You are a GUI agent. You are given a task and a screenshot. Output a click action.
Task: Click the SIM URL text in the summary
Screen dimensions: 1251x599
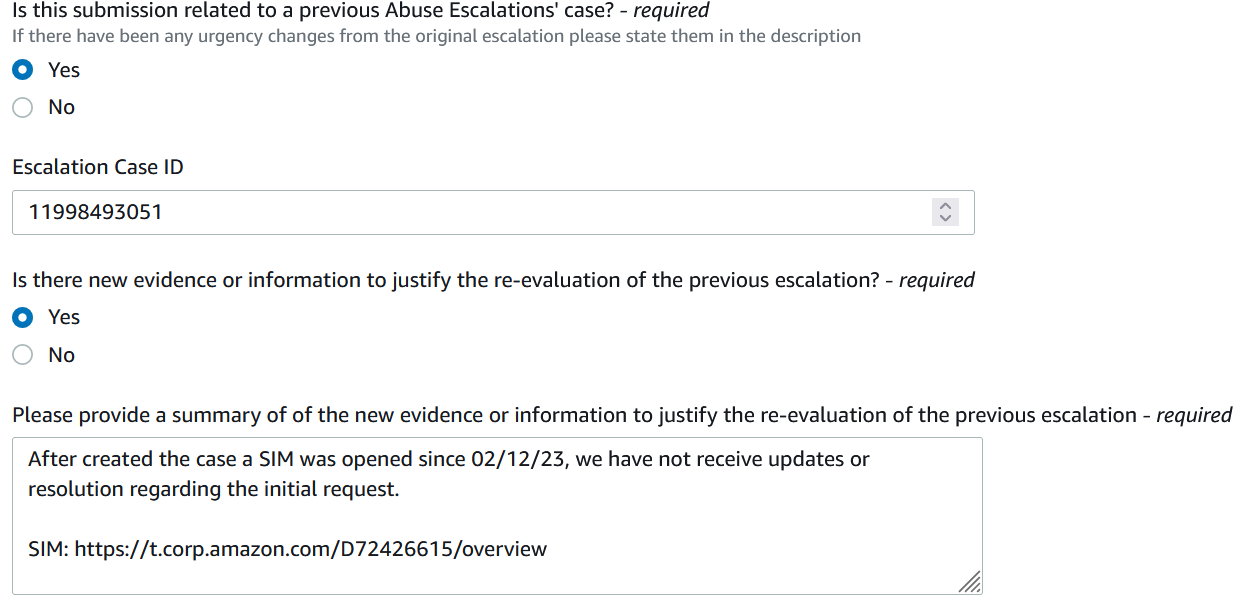pos(311,549)
